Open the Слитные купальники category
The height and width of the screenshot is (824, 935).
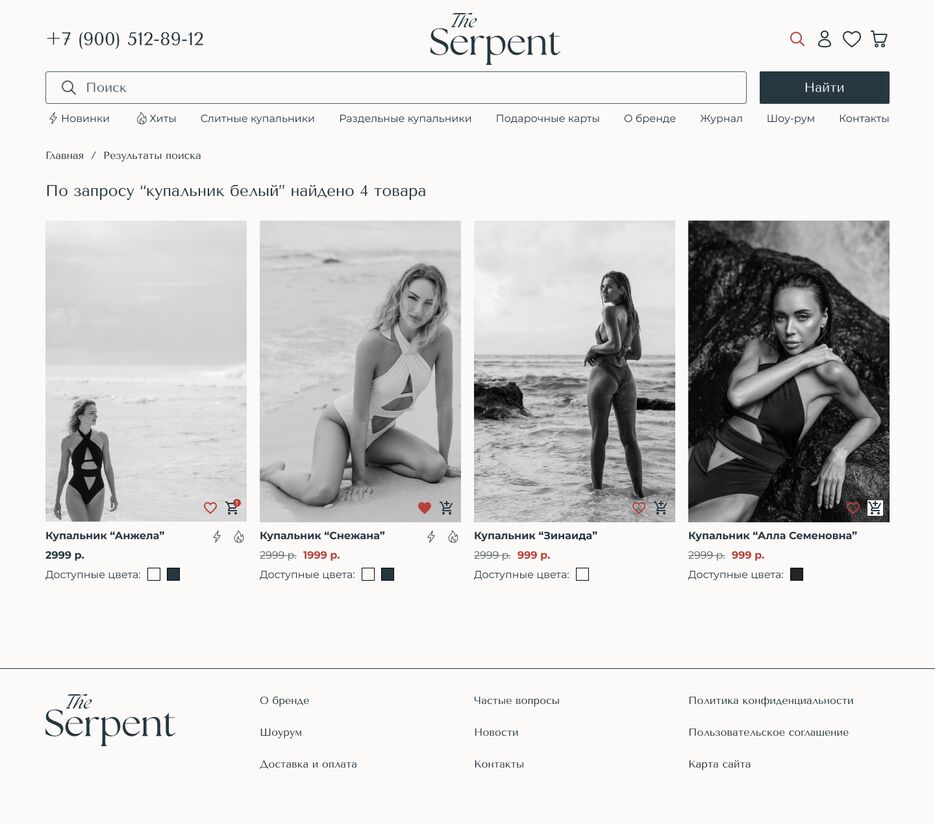[x=257, y=119]
